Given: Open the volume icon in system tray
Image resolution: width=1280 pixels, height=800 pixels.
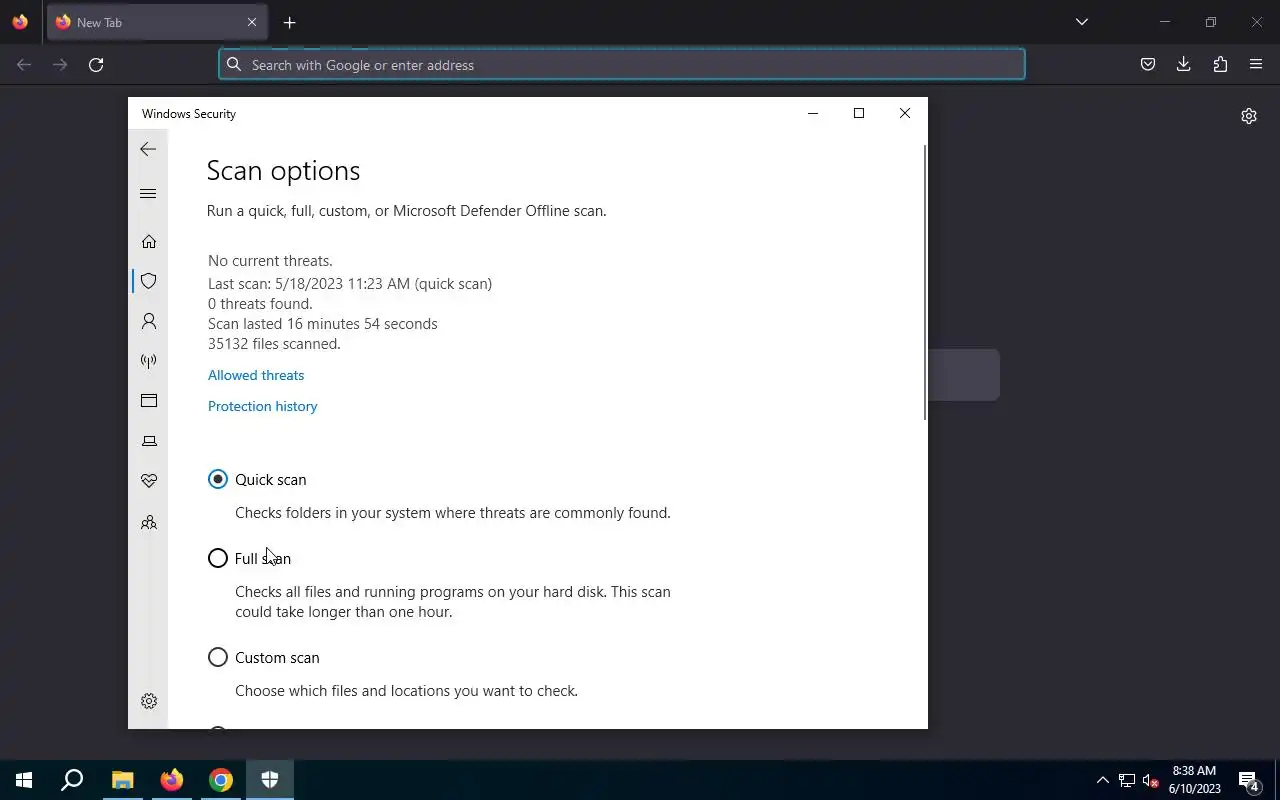Looking at the screenshot, I should [x=1150, y=780].
